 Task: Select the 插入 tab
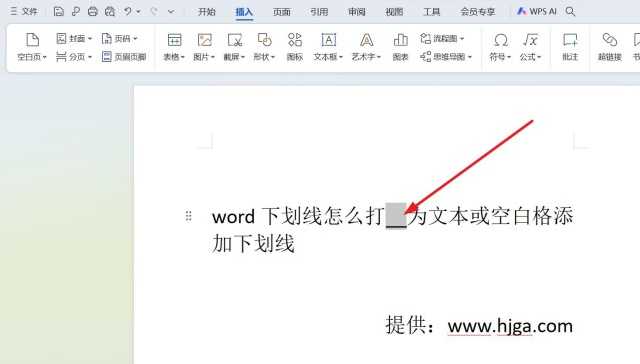(244, 12)
